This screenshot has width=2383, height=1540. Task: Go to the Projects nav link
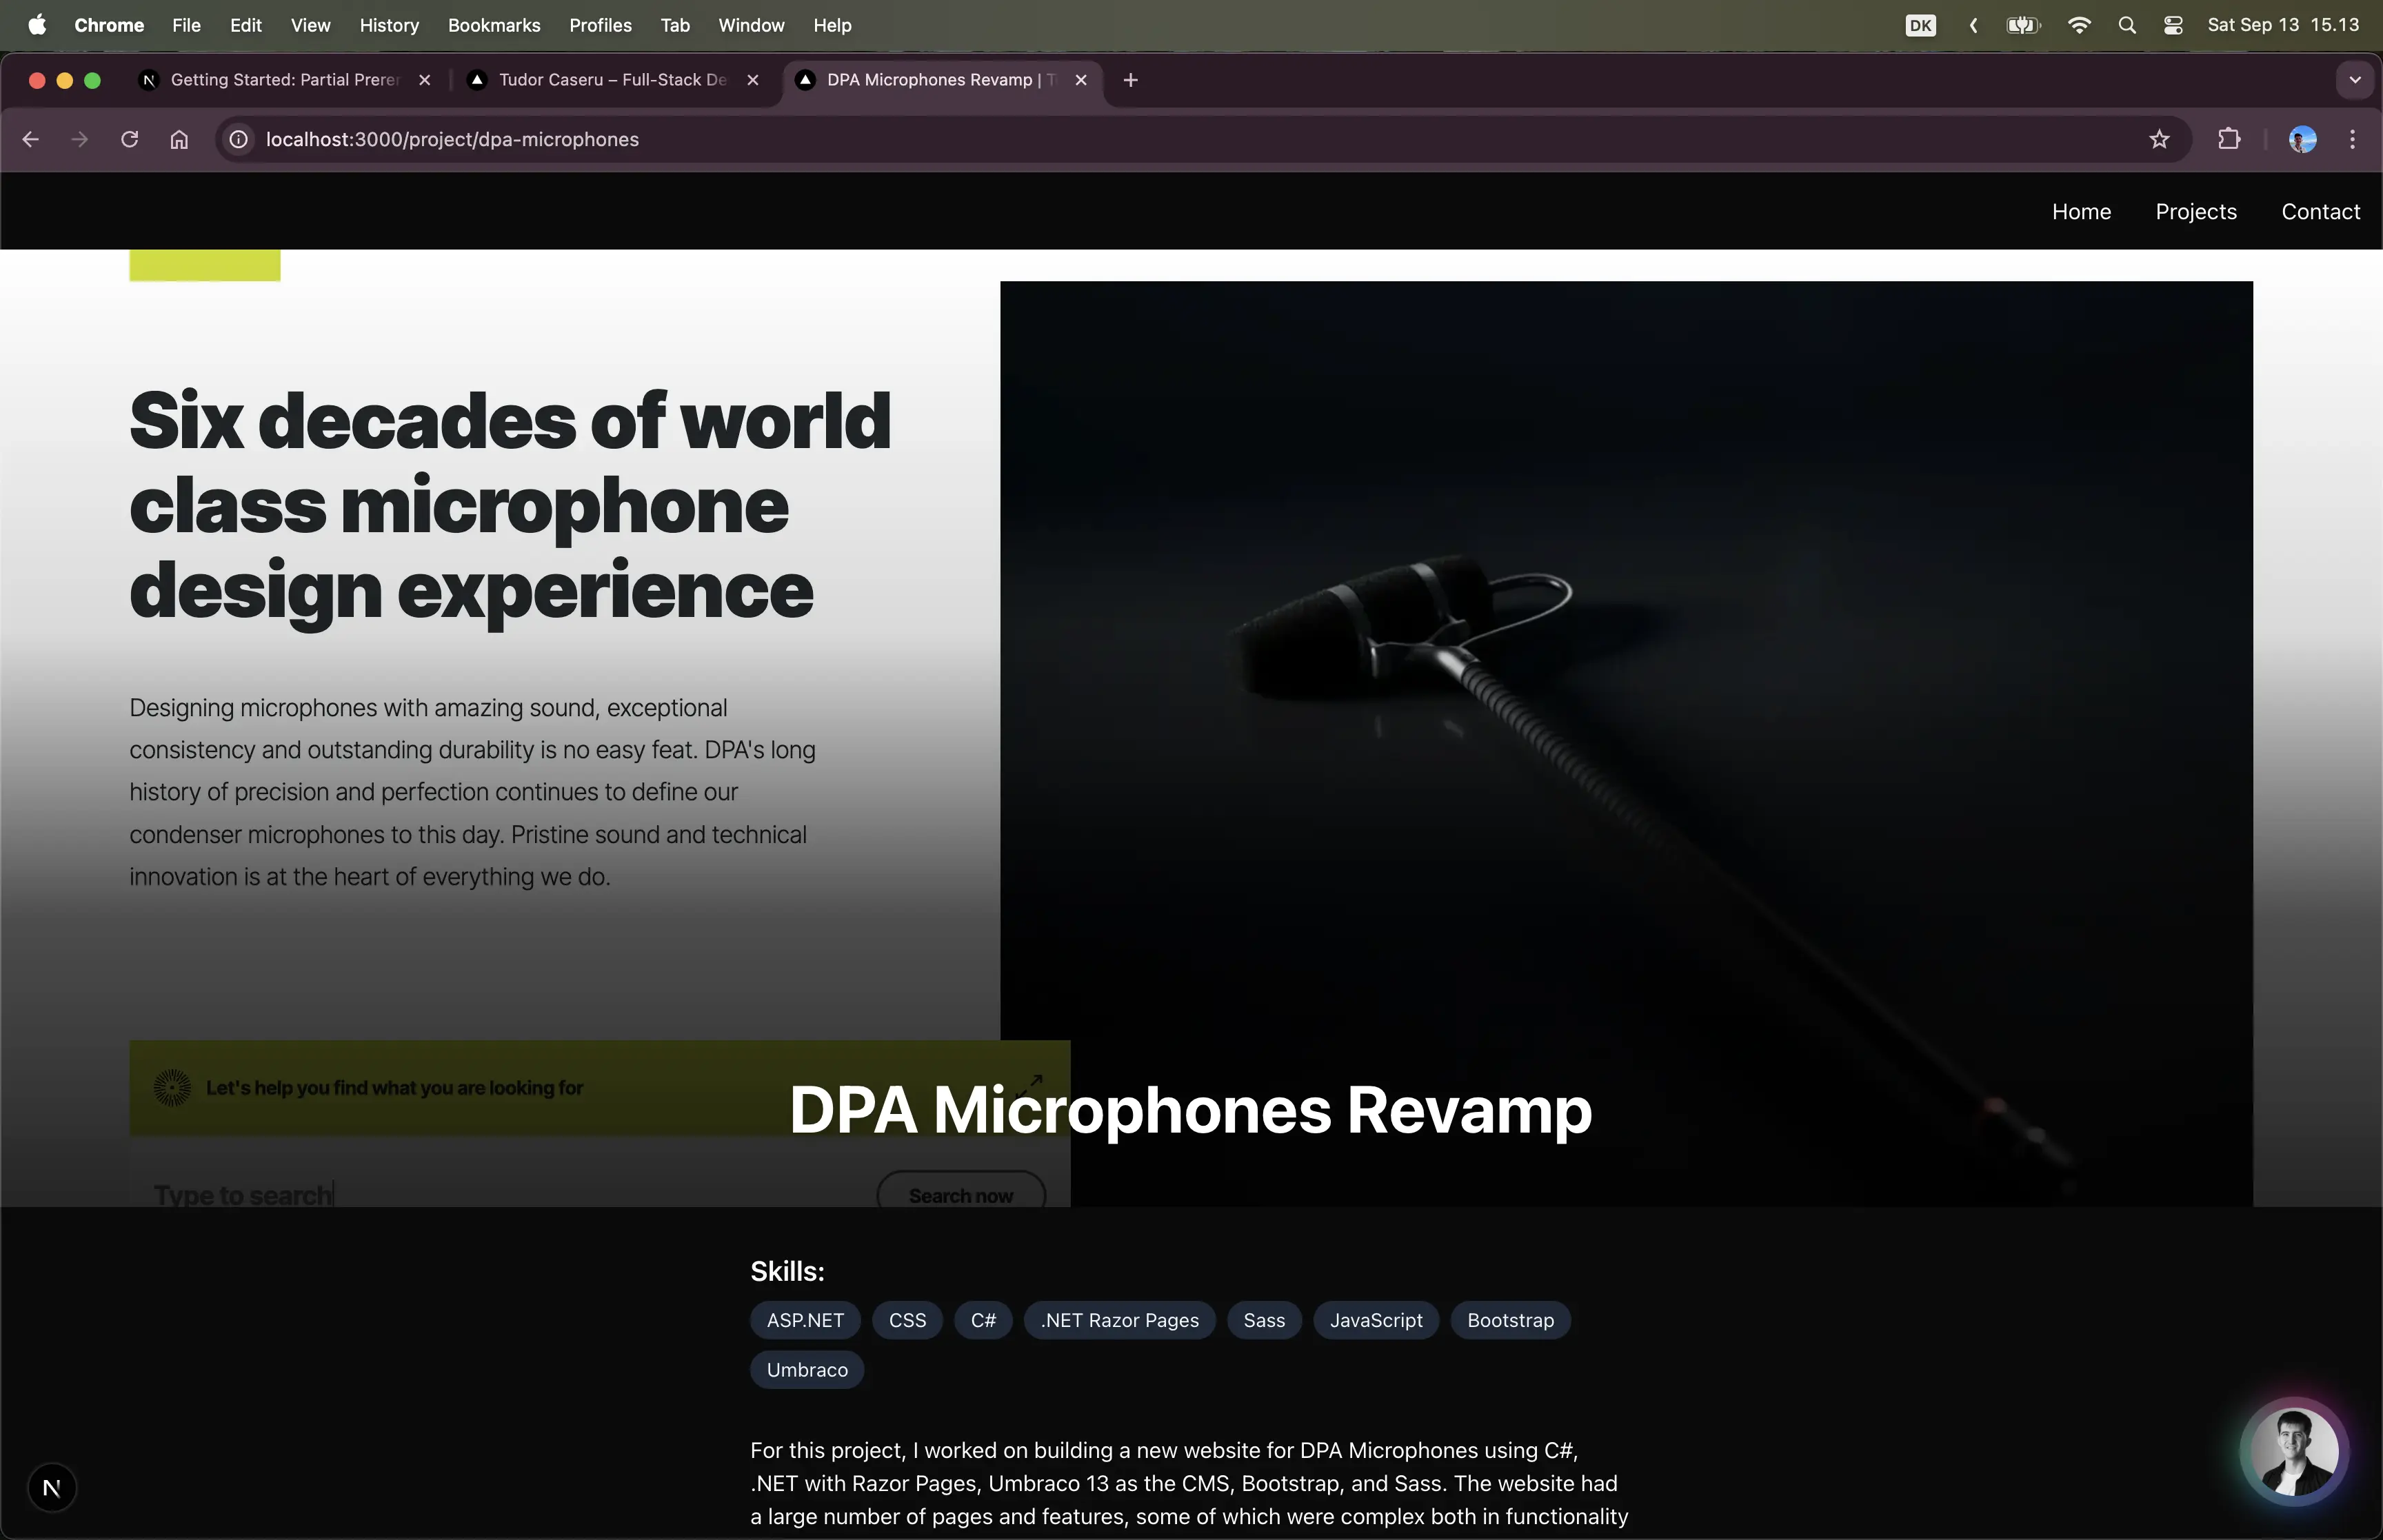[2195, 212]
